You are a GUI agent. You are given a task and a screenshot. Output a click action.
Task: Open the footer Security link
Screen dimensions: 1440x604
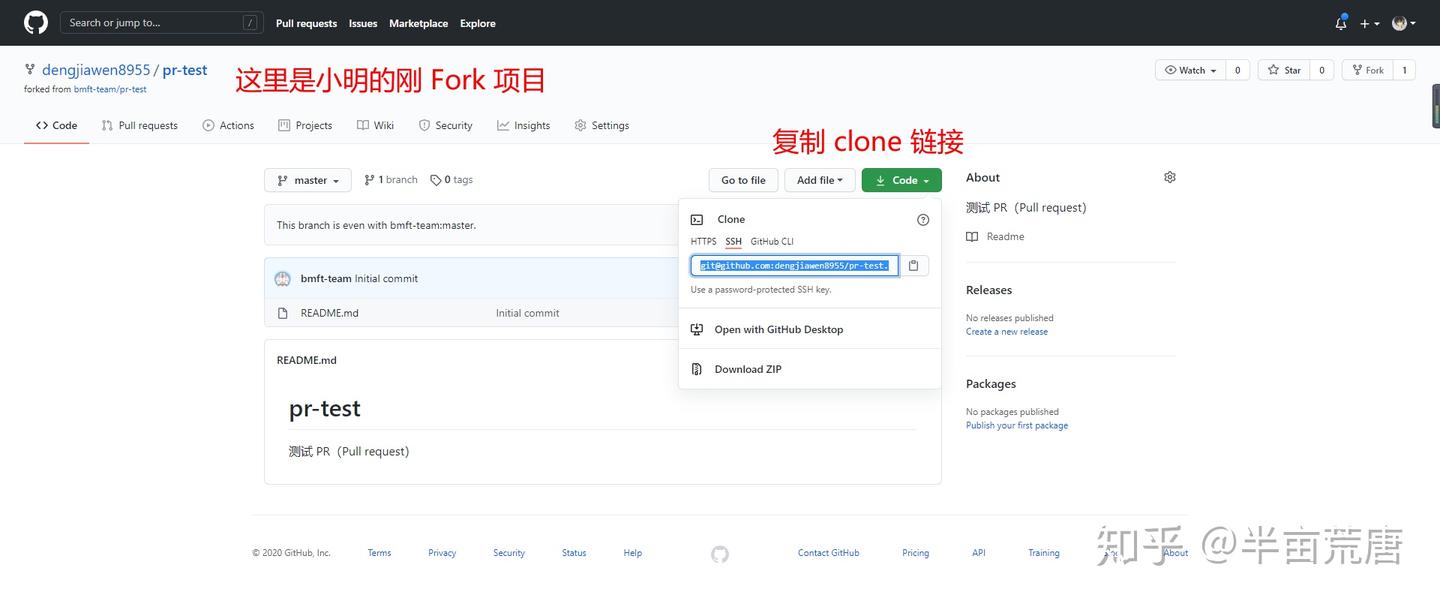tap(509, 553)
